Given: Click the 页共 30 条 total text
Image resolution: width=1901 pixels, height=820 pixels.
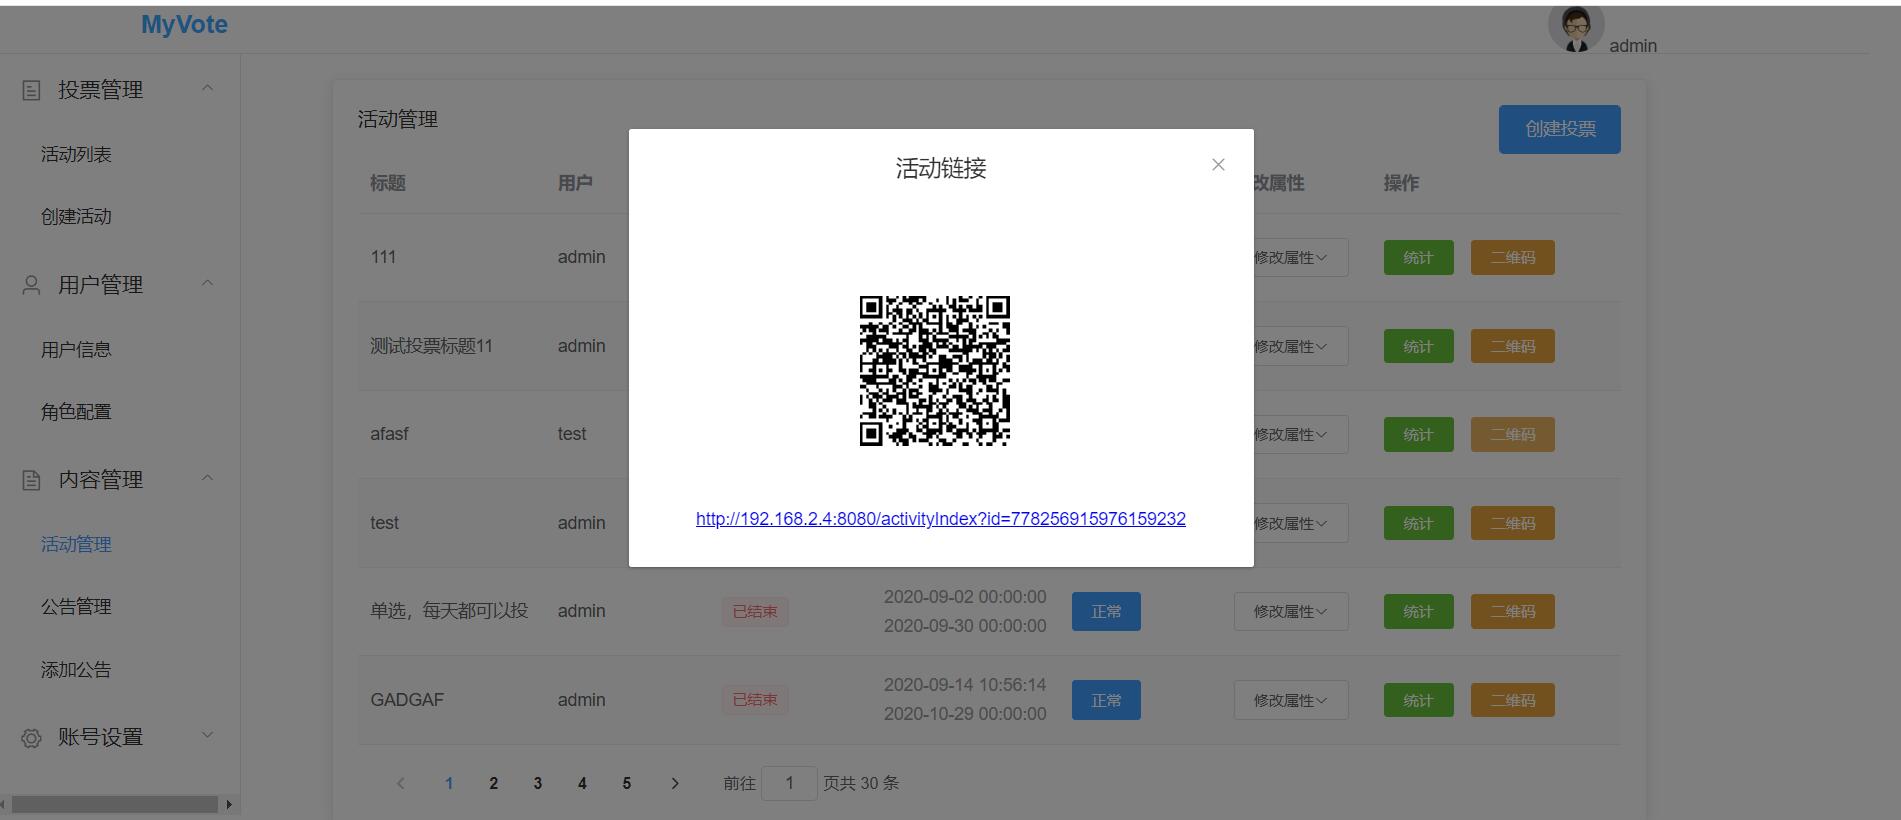Looking at the screenshot, I should coord(861,783).
